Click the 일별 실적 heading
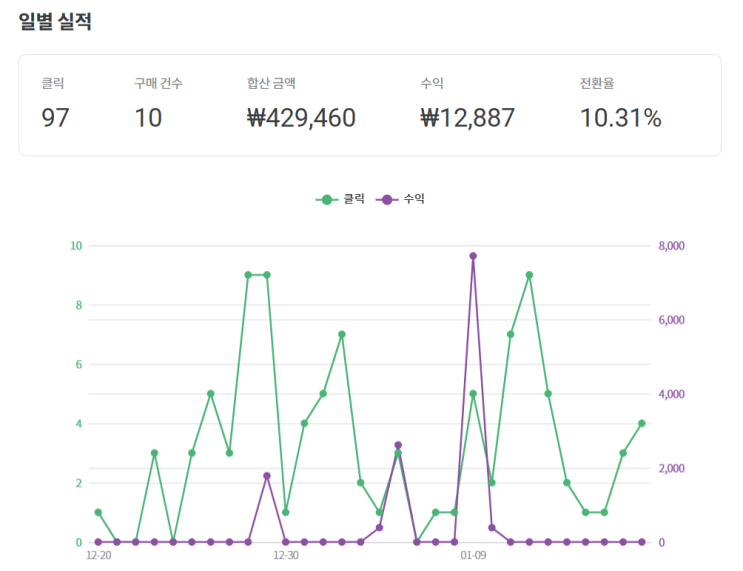The height and width of the screenshot is (571, 743). [x=55, y=21]
